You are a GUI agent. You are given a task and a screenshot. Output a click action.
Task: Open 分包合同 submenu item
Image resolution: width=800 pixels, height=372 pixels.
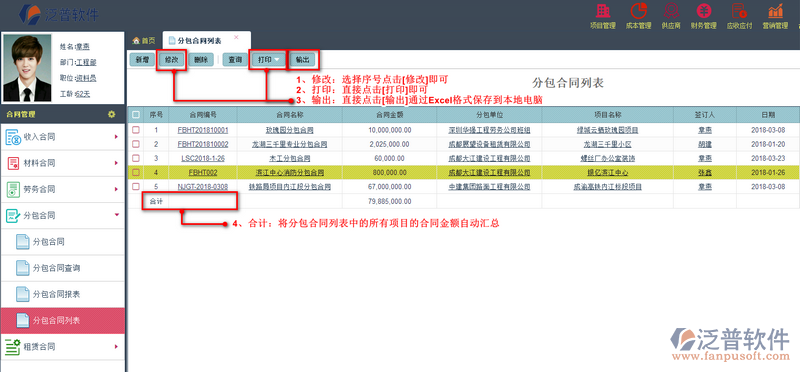tap(62, 242)
